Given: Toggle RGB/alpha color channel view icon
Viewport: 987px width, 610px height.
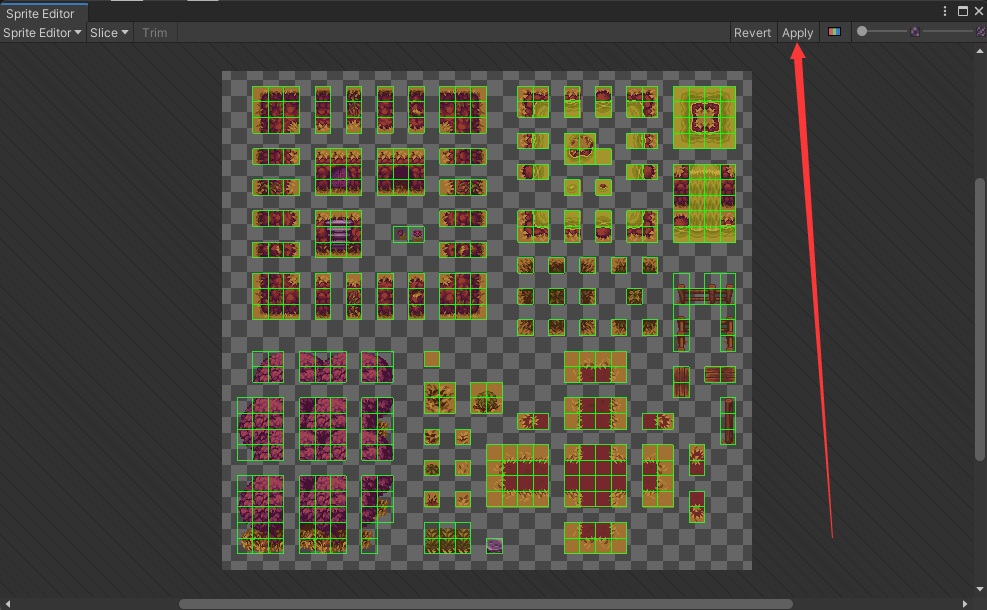Looking at the screenshot, I should click(834, 32).
